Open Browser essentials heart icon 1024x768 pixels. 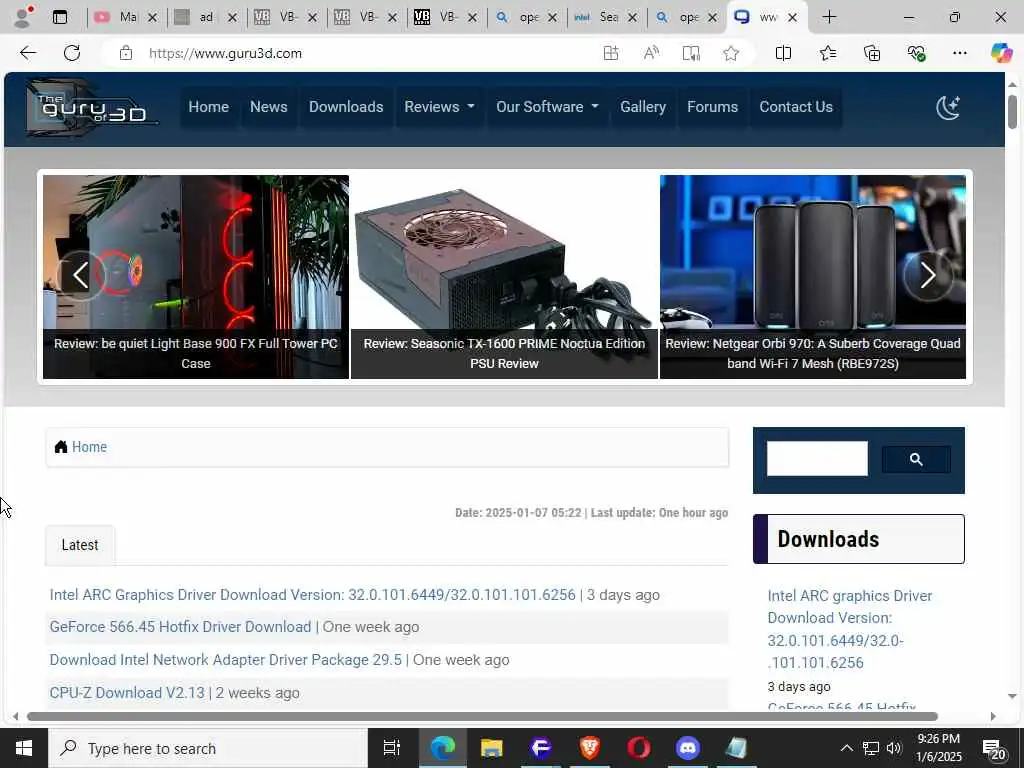[916, 53]
